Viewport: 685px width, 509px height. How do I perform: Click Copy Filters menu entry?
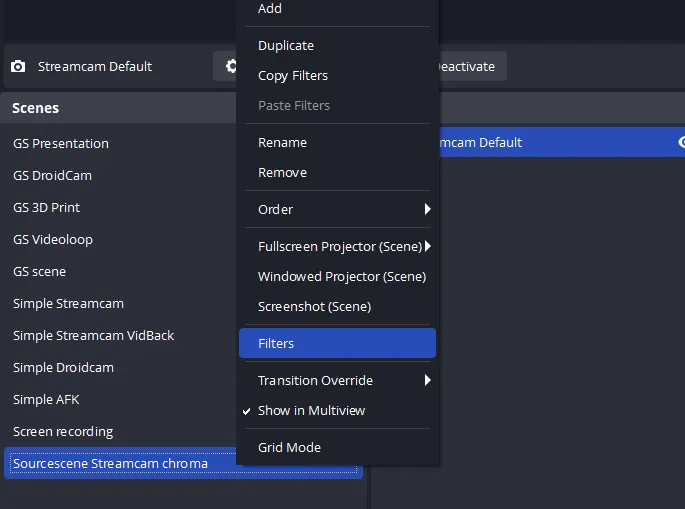tap(293, 76)
